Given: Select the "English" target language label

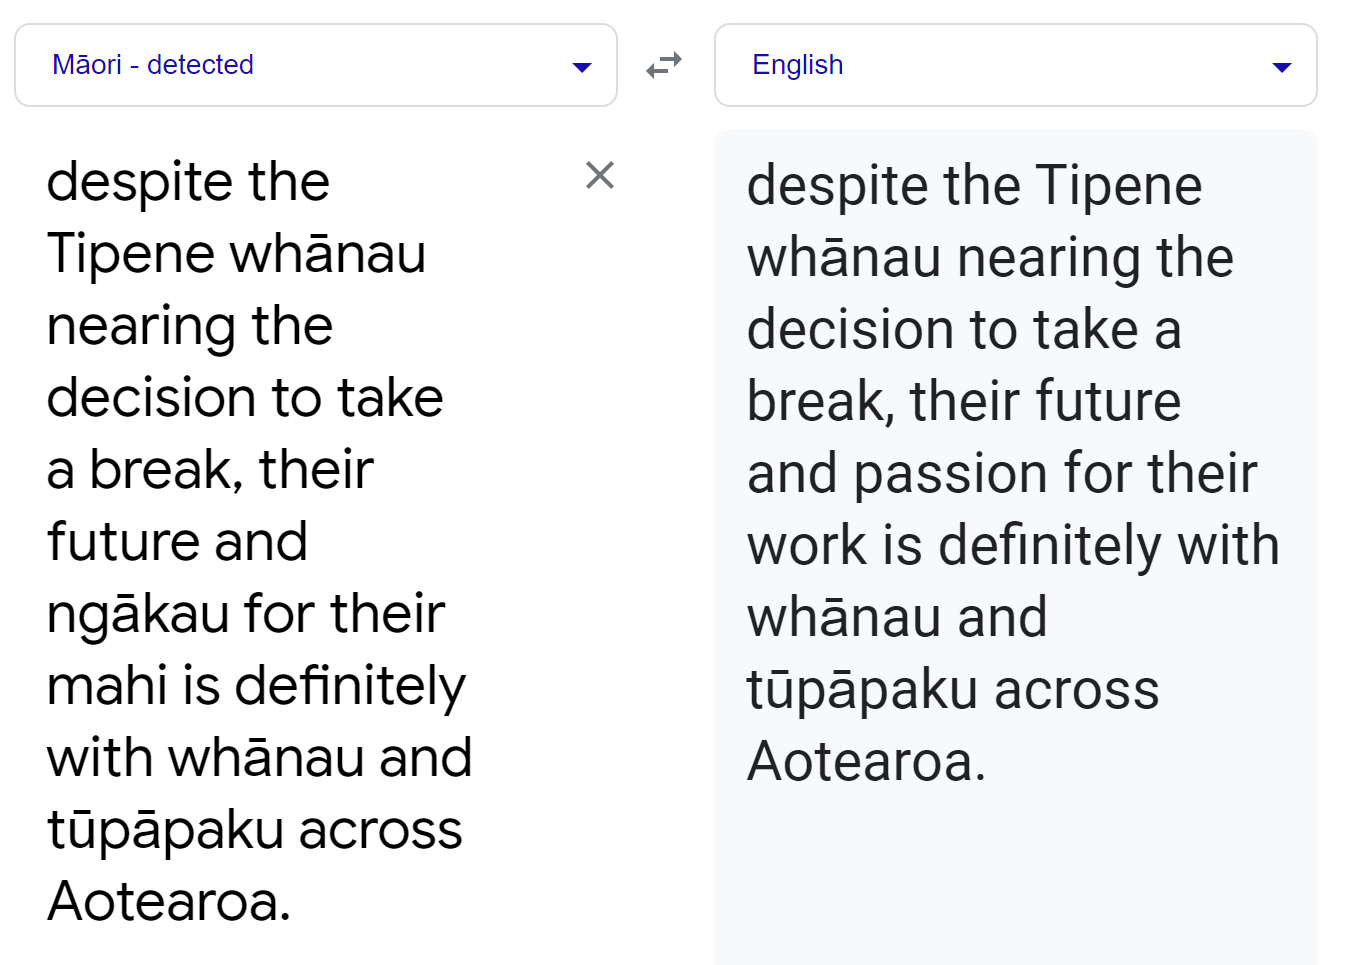Looking at the screenshot, I should click(797, 65).
